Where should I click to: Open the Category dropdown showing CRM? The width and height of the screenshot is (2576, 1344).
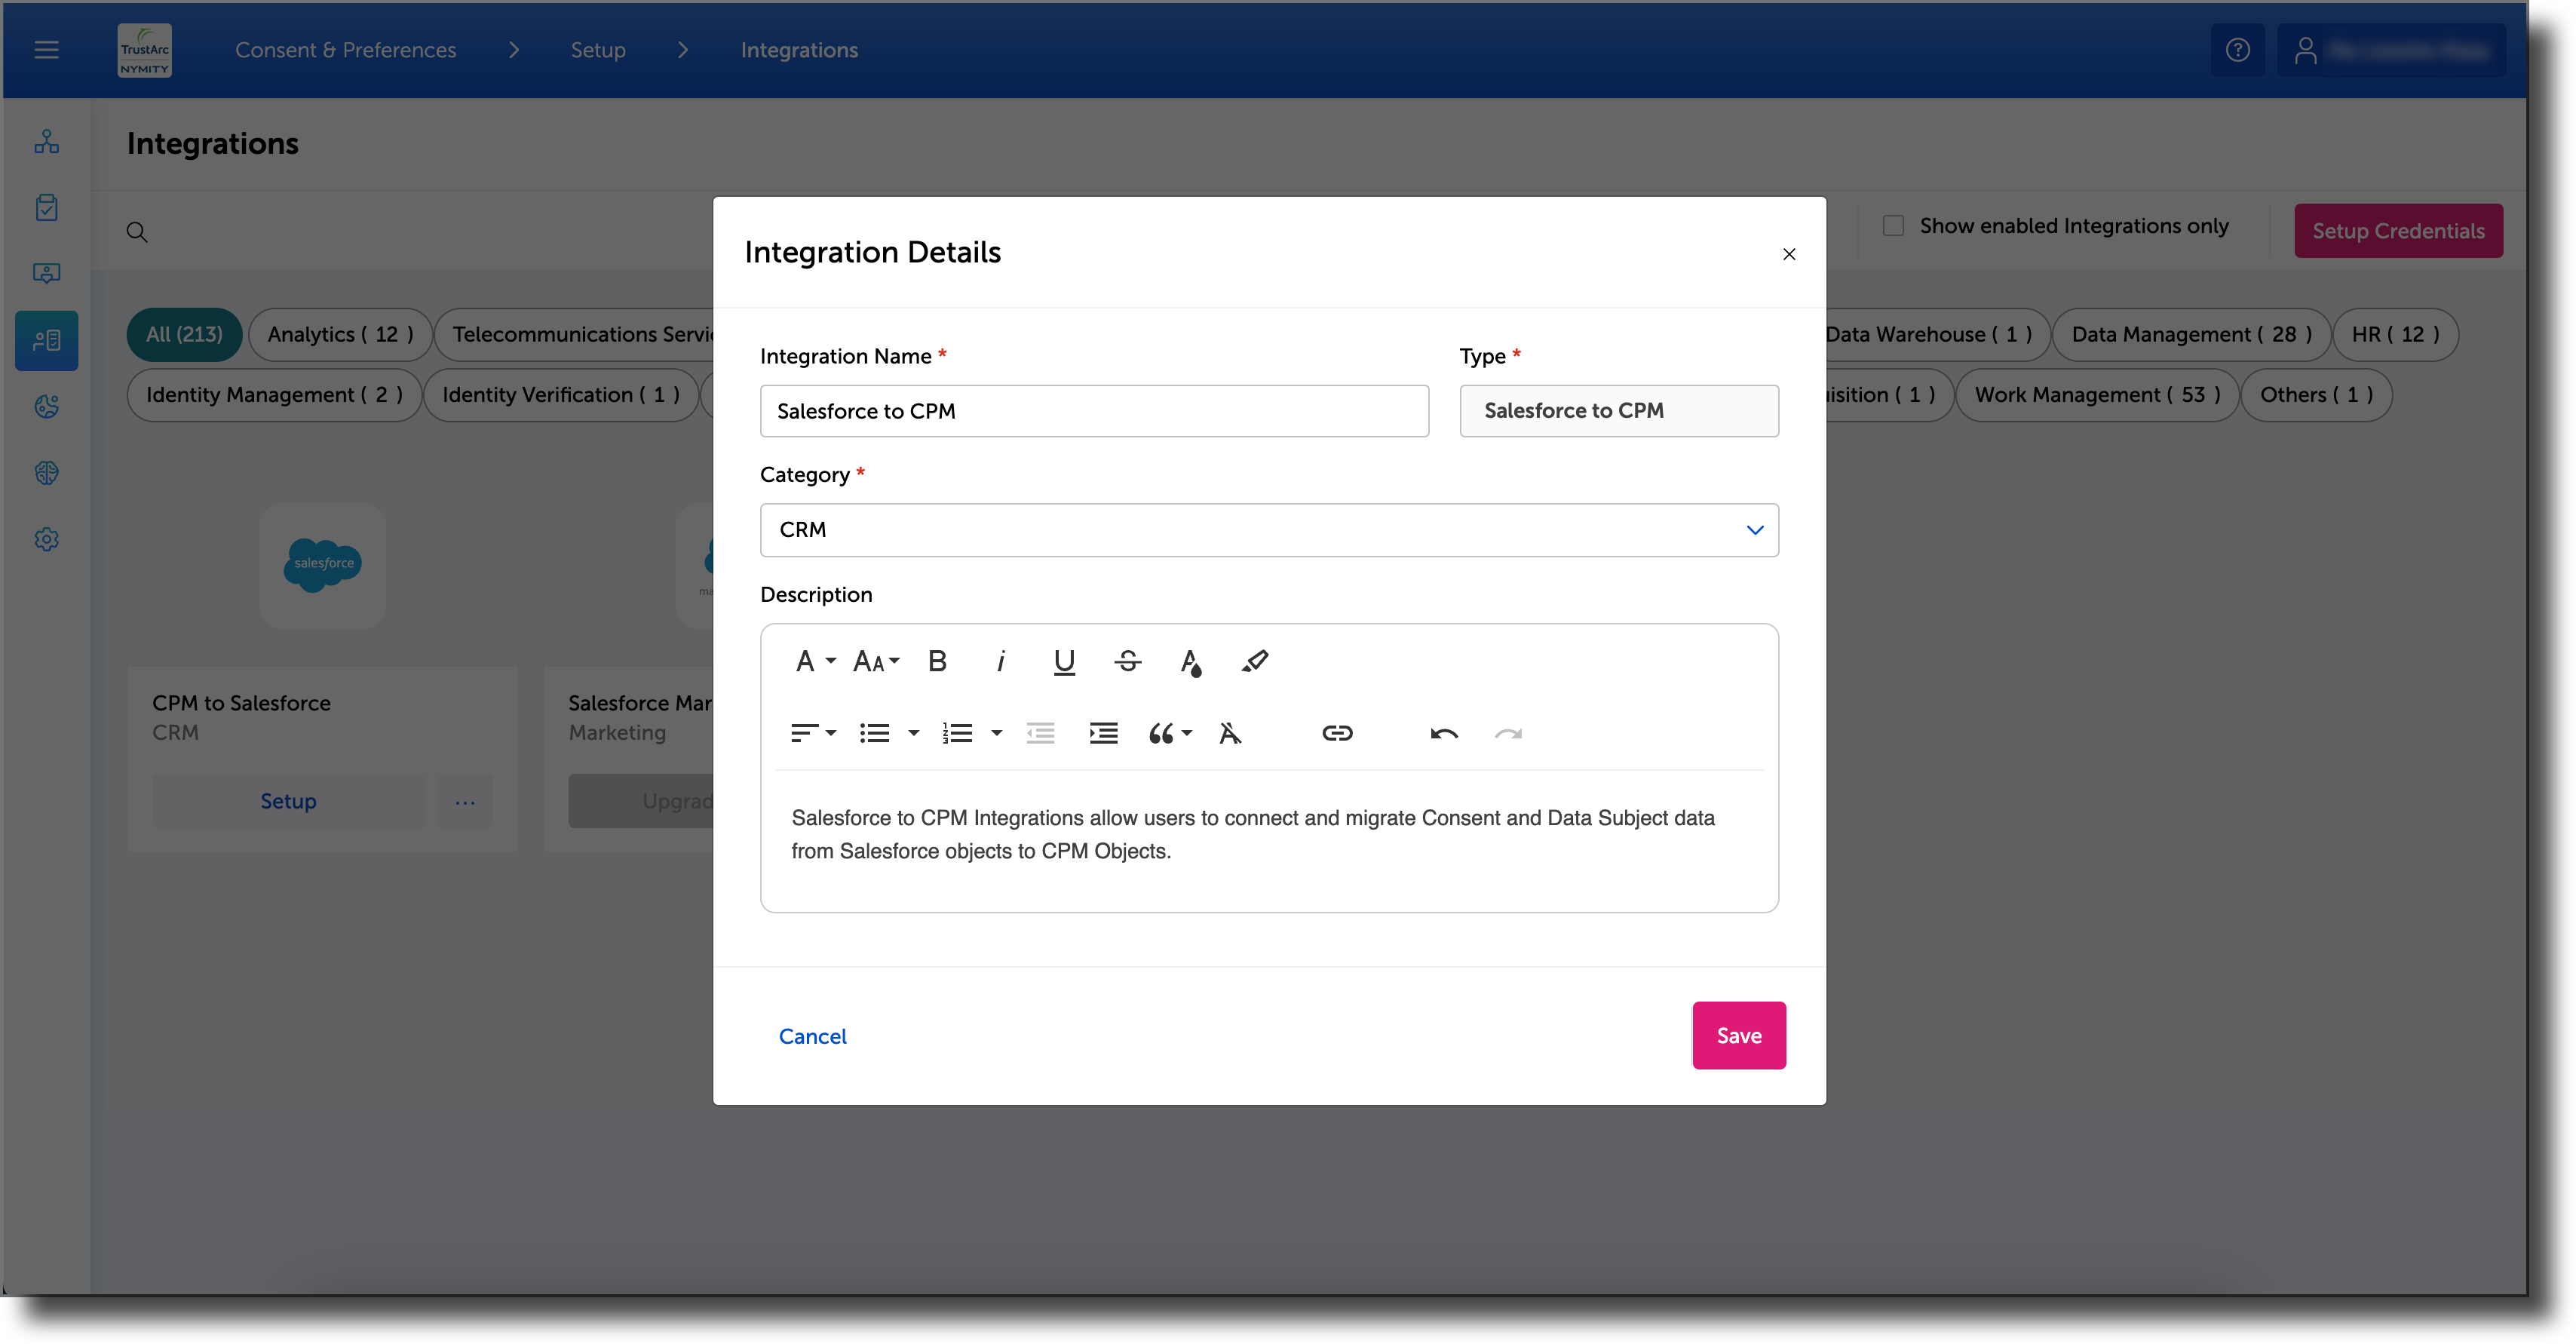coord(1269,530)
